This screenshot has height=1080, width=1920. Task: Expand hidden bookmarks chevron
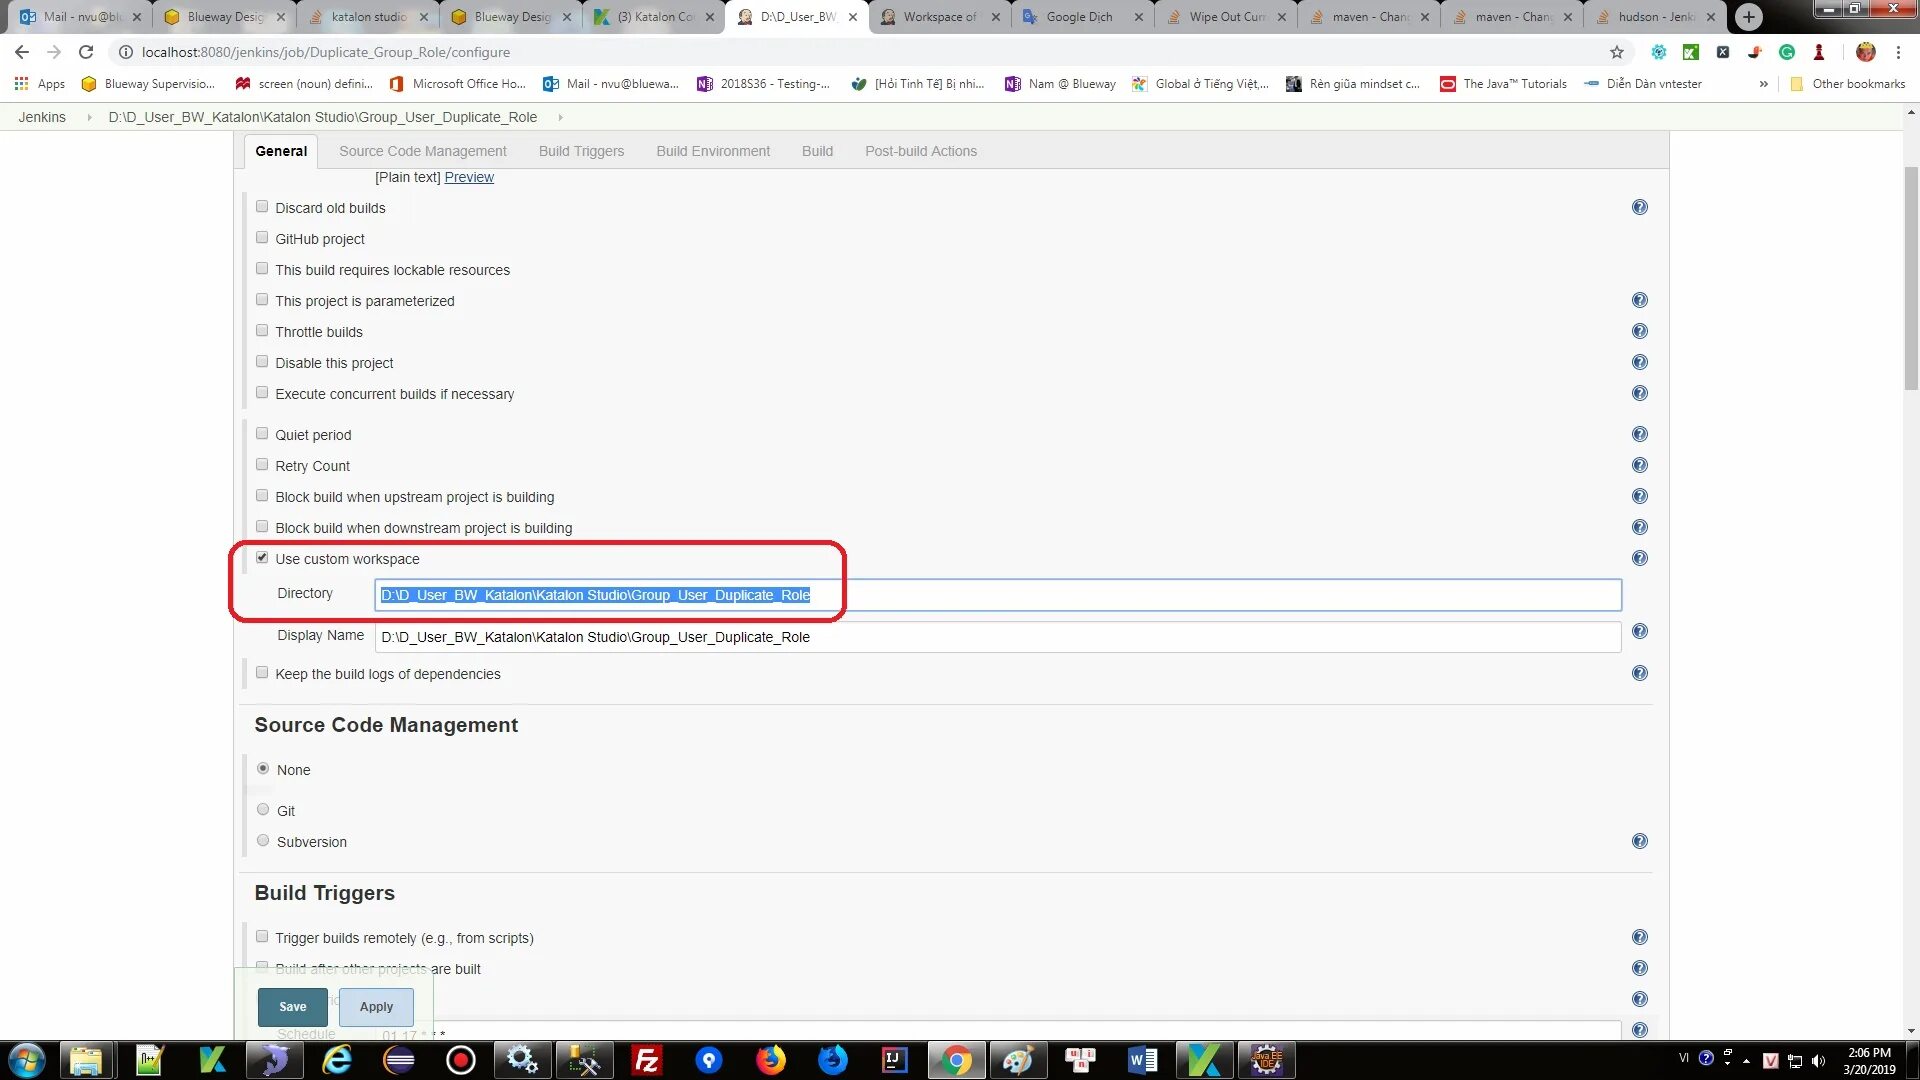1763,84
